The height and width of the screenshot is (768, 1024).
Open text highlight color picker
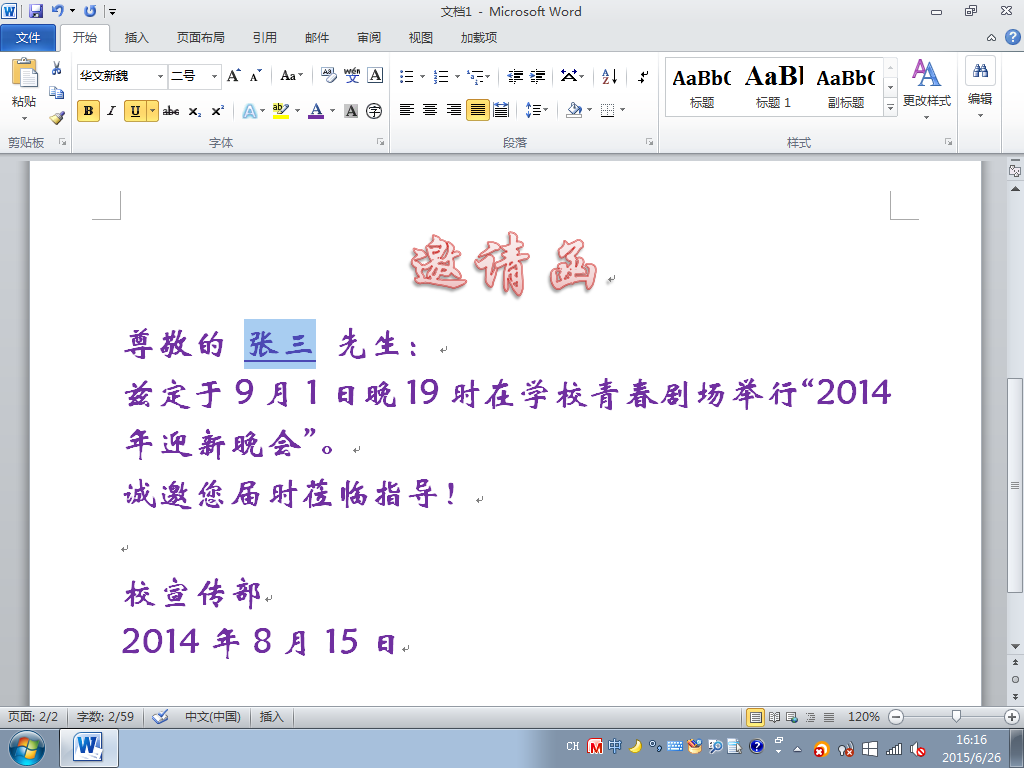click(x=296, y=111)
